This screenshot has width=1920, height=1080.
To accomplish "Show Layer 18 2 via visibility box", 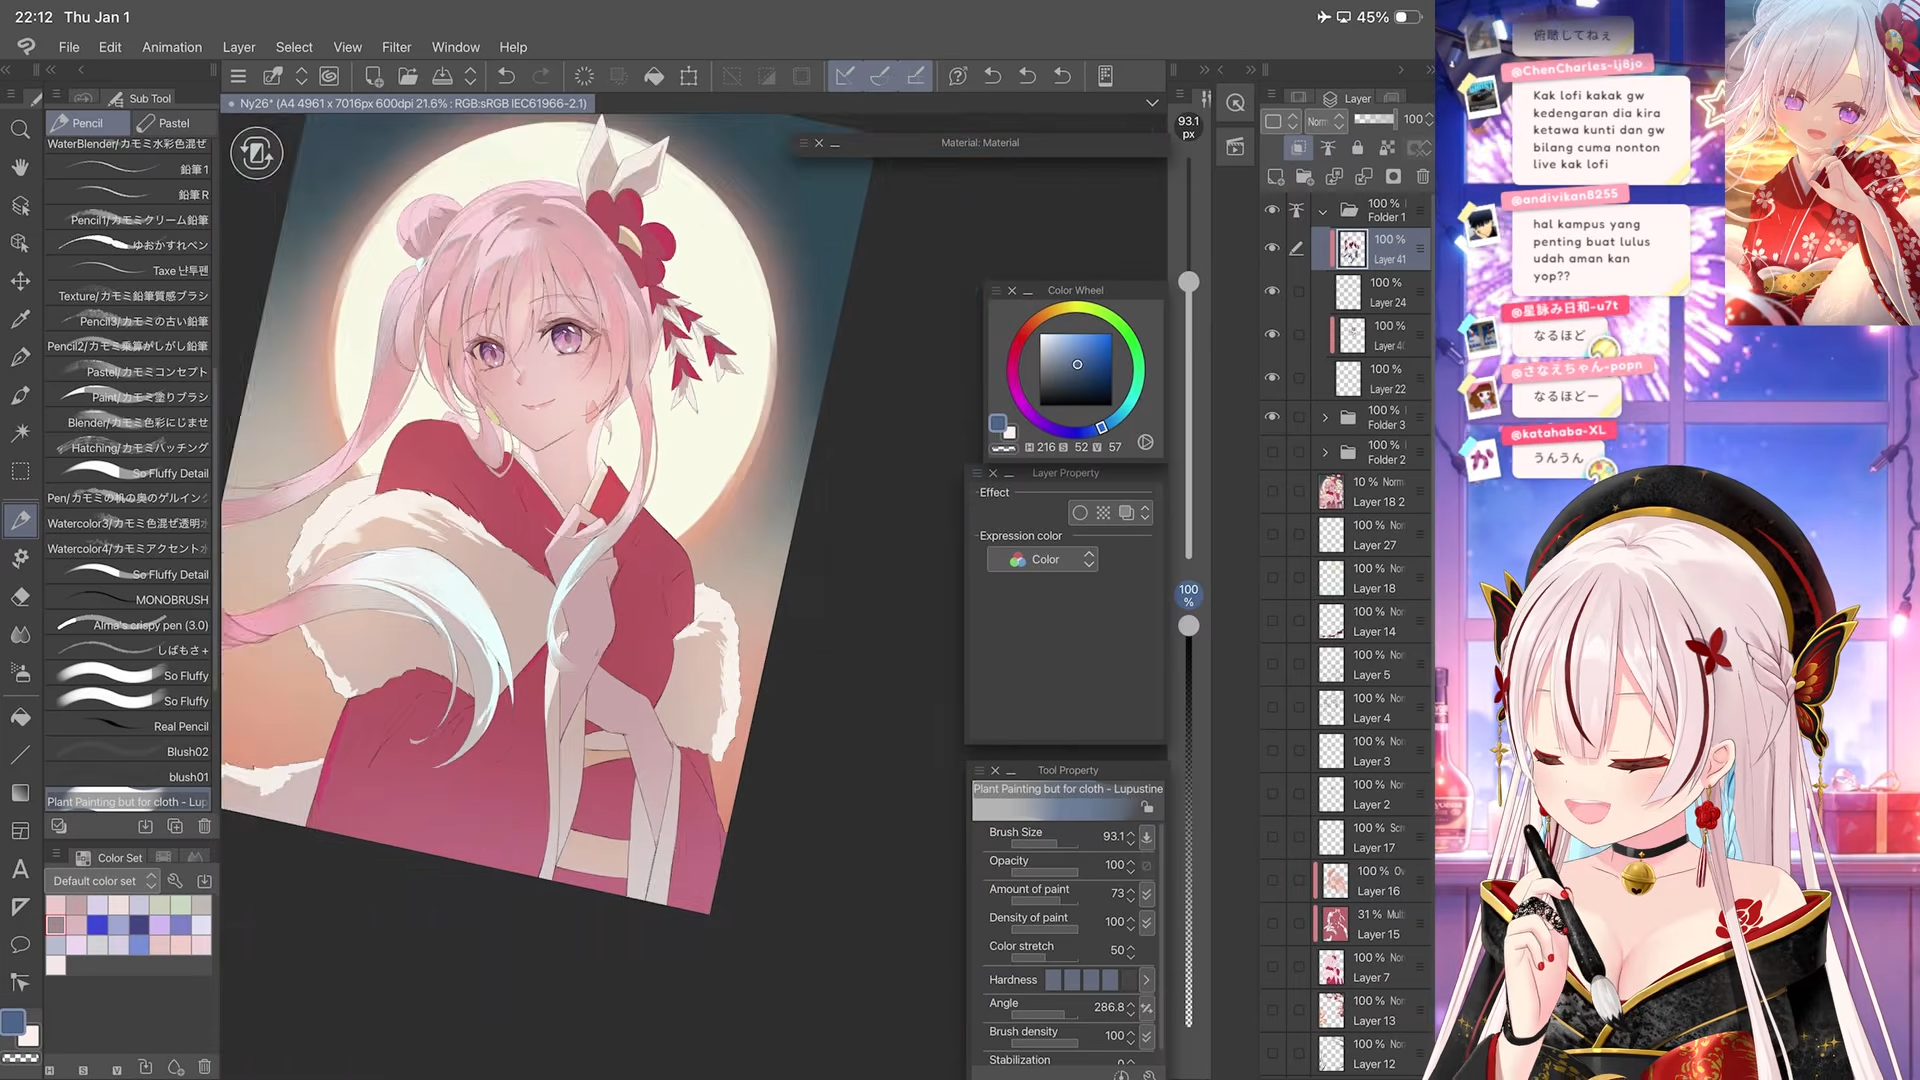I will coord(1272,492).
